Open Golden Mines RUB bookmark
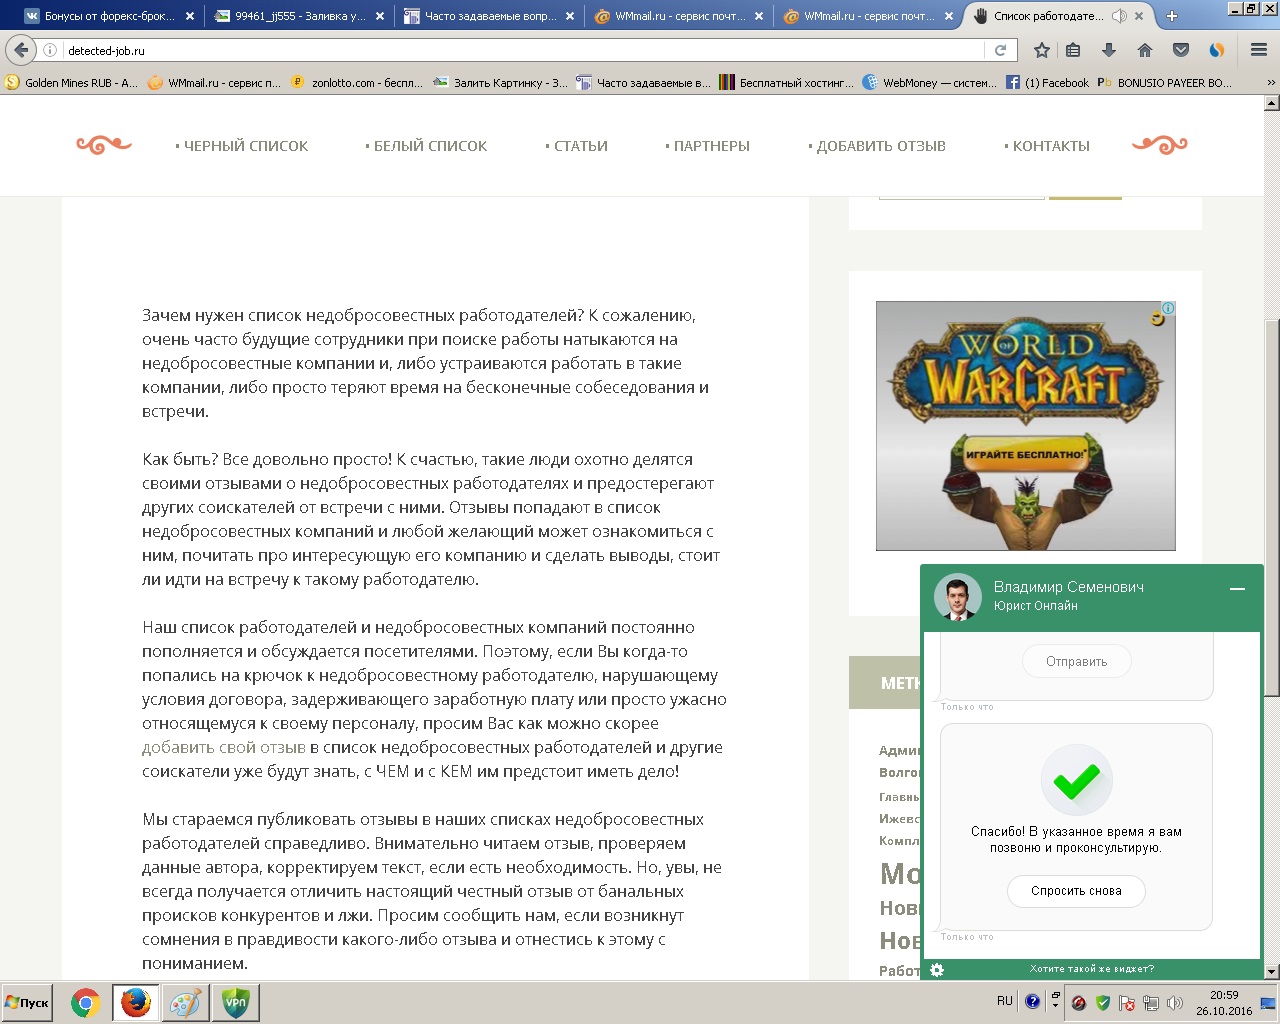1280x1024 pixels. pyautogui.click(x=71, y=83)
